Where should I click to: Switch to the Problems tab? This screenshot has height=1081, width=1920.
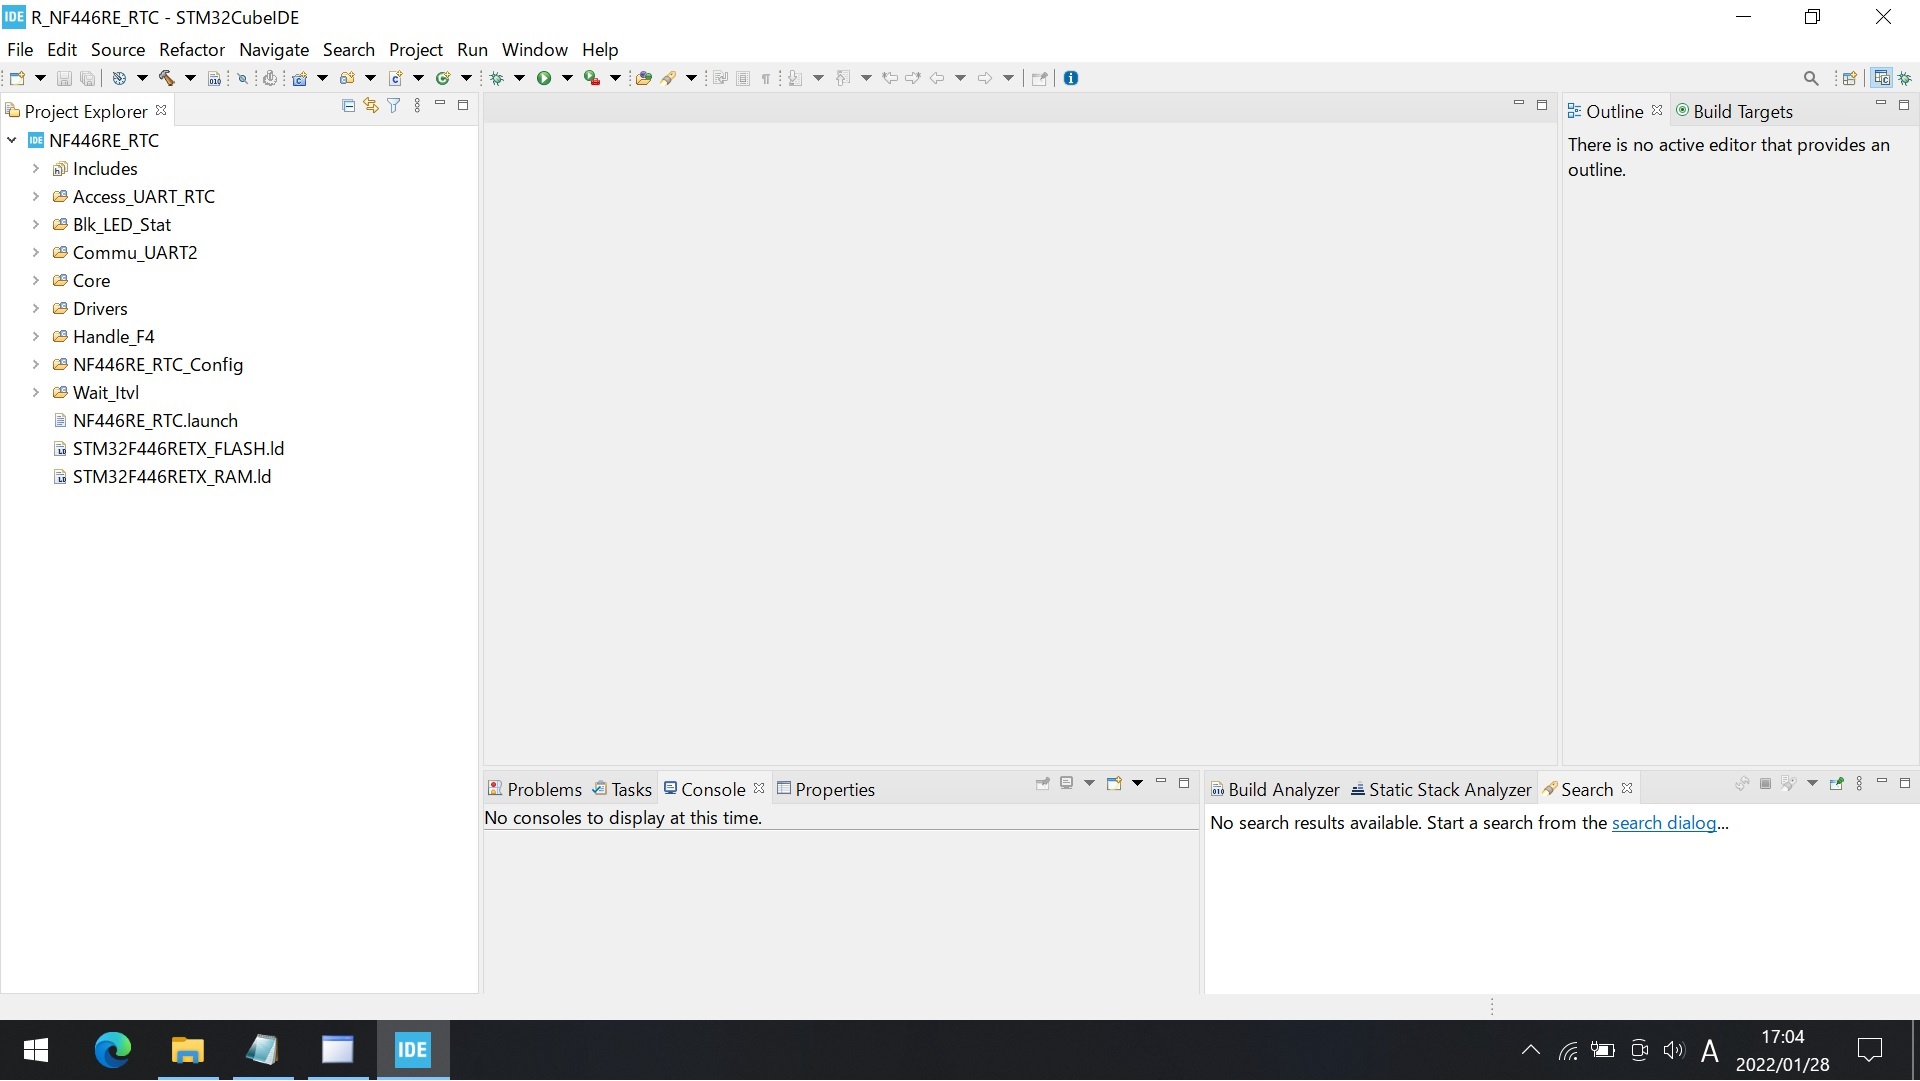[x=534, y=789]
